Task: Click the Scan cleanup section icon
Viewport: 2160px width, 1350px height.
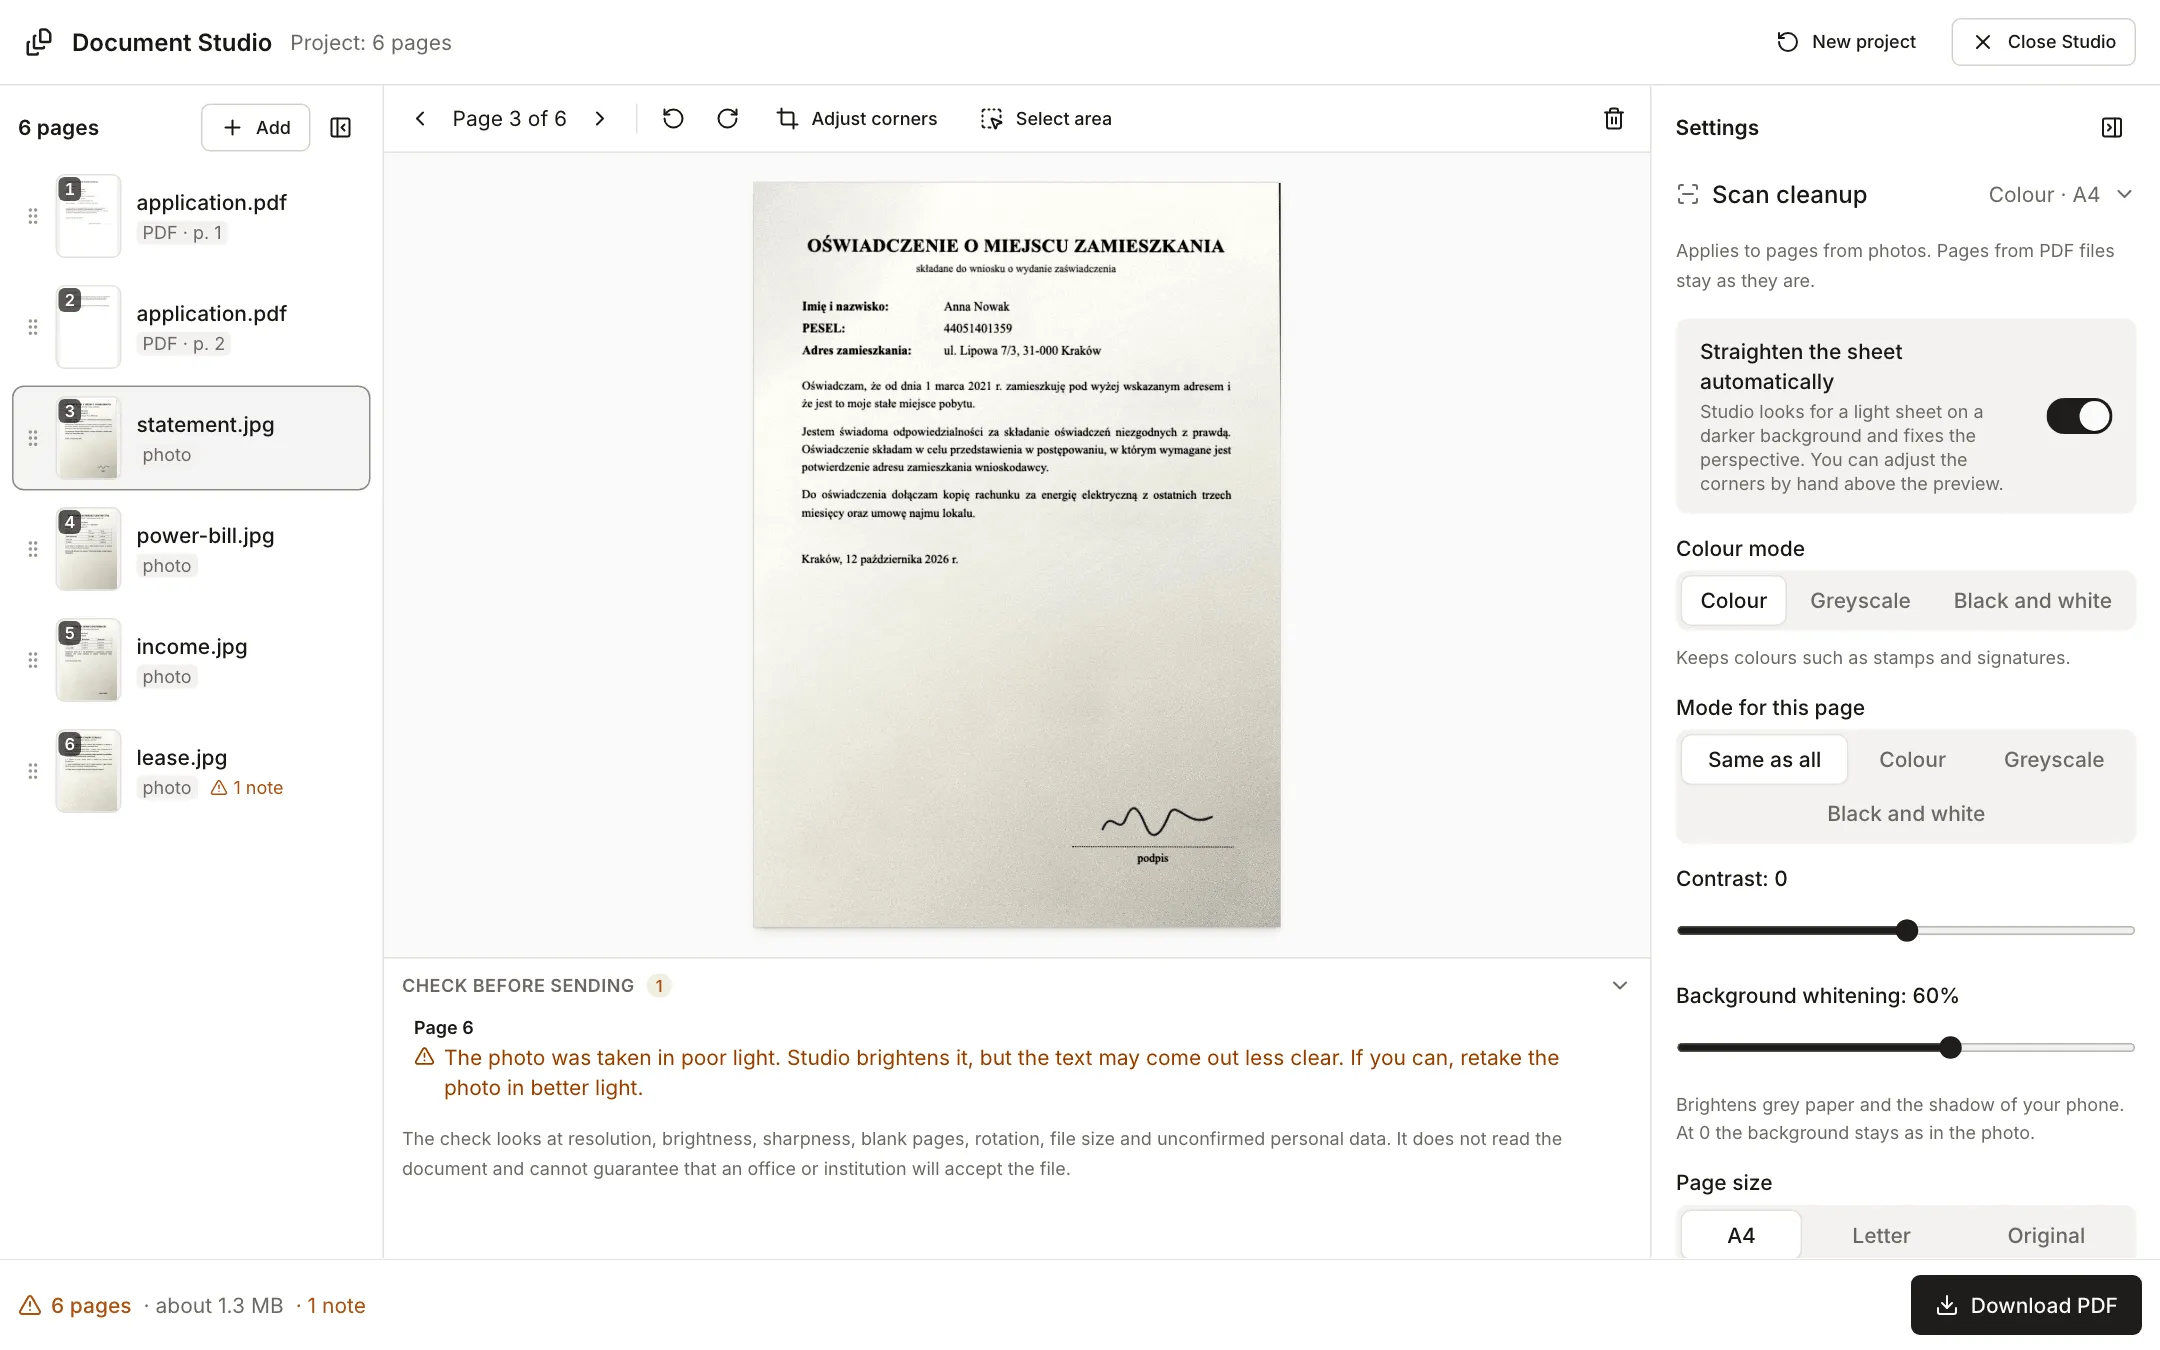Action: pos(1688,194)
